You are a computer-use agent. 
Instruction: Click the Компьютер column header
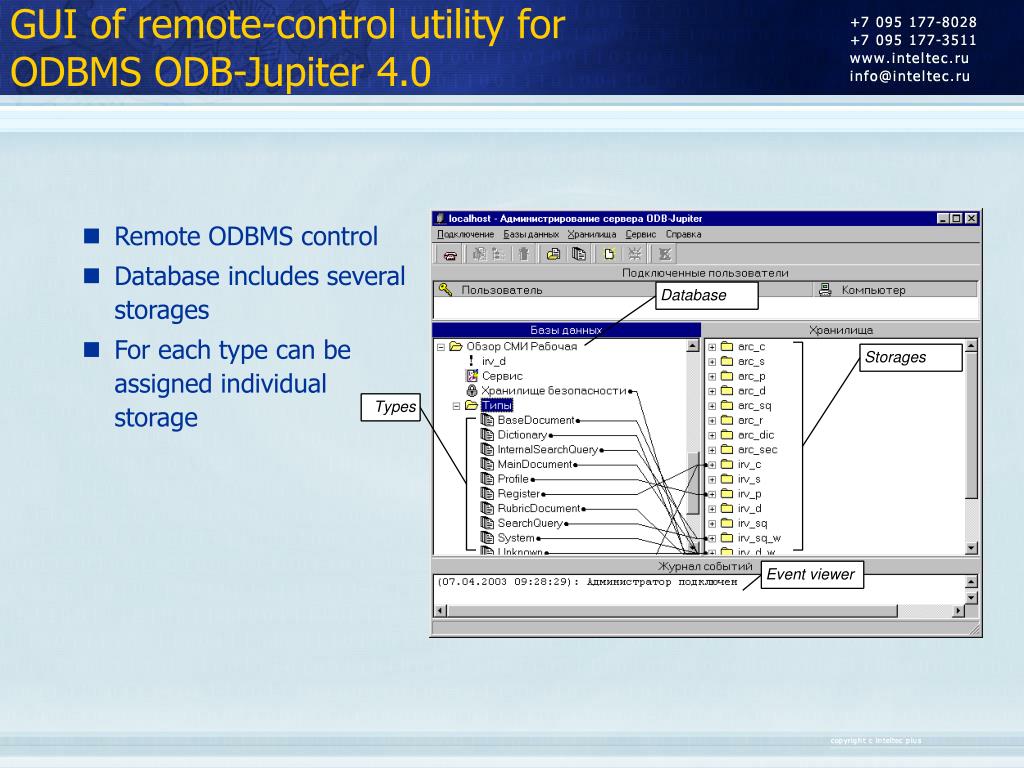pyautogui.click(x=895, y=289)
